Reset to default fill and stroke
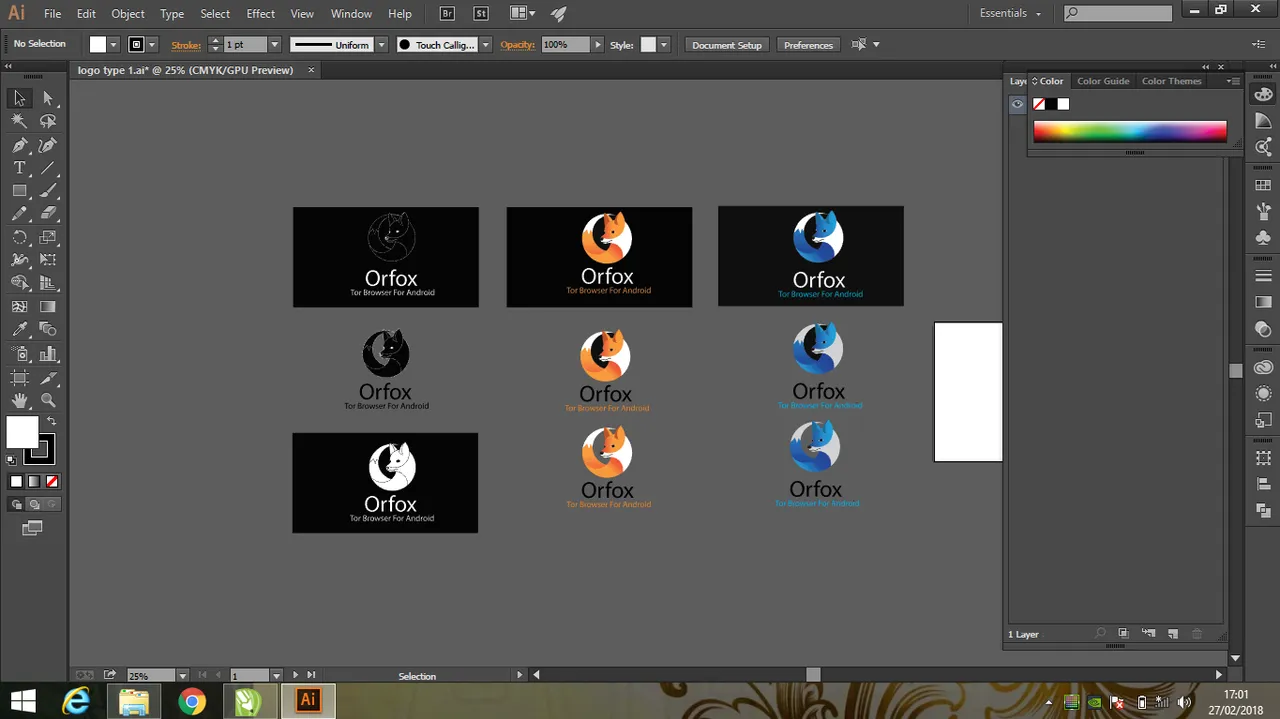The width and height of the screenshot is (1280, 719). (12, 460)
